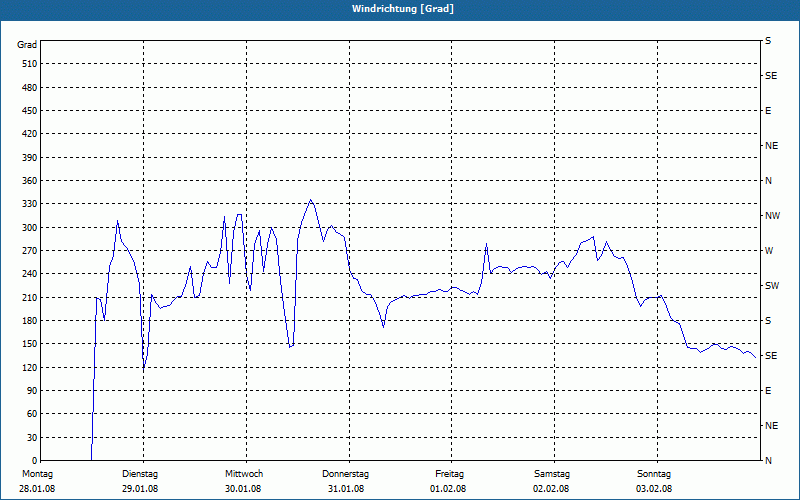The width and height of the screenshot is (800, 500).
Task: Click the SW compass label on right axis
Action: coord(772,286)
